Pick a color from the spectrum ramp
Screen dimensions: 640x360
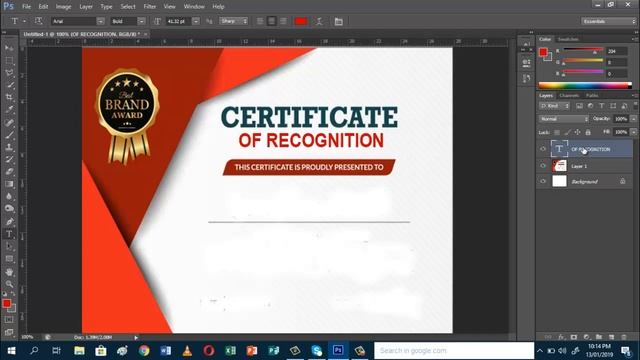point(585,85)
